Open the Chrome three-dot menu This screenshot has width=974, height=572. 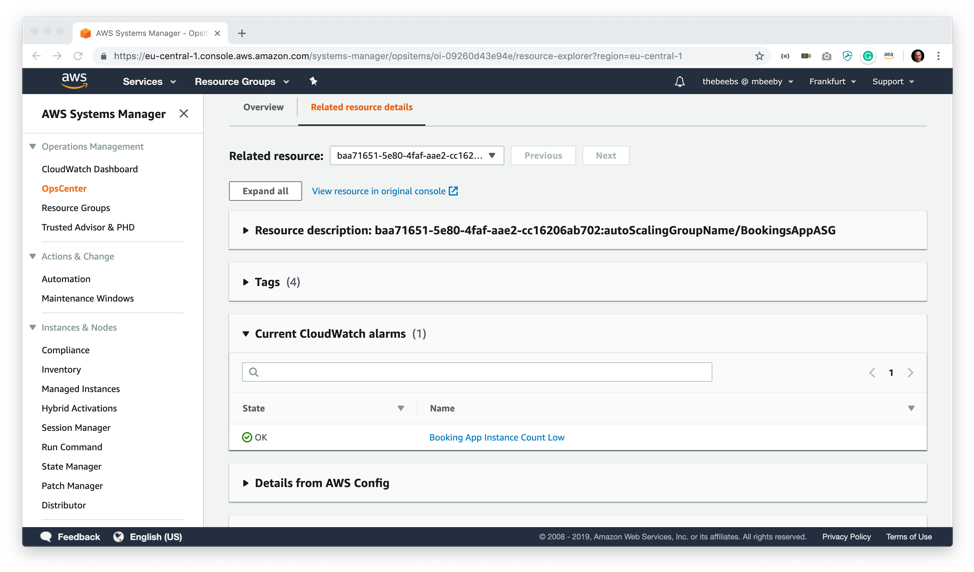[939, 56]
